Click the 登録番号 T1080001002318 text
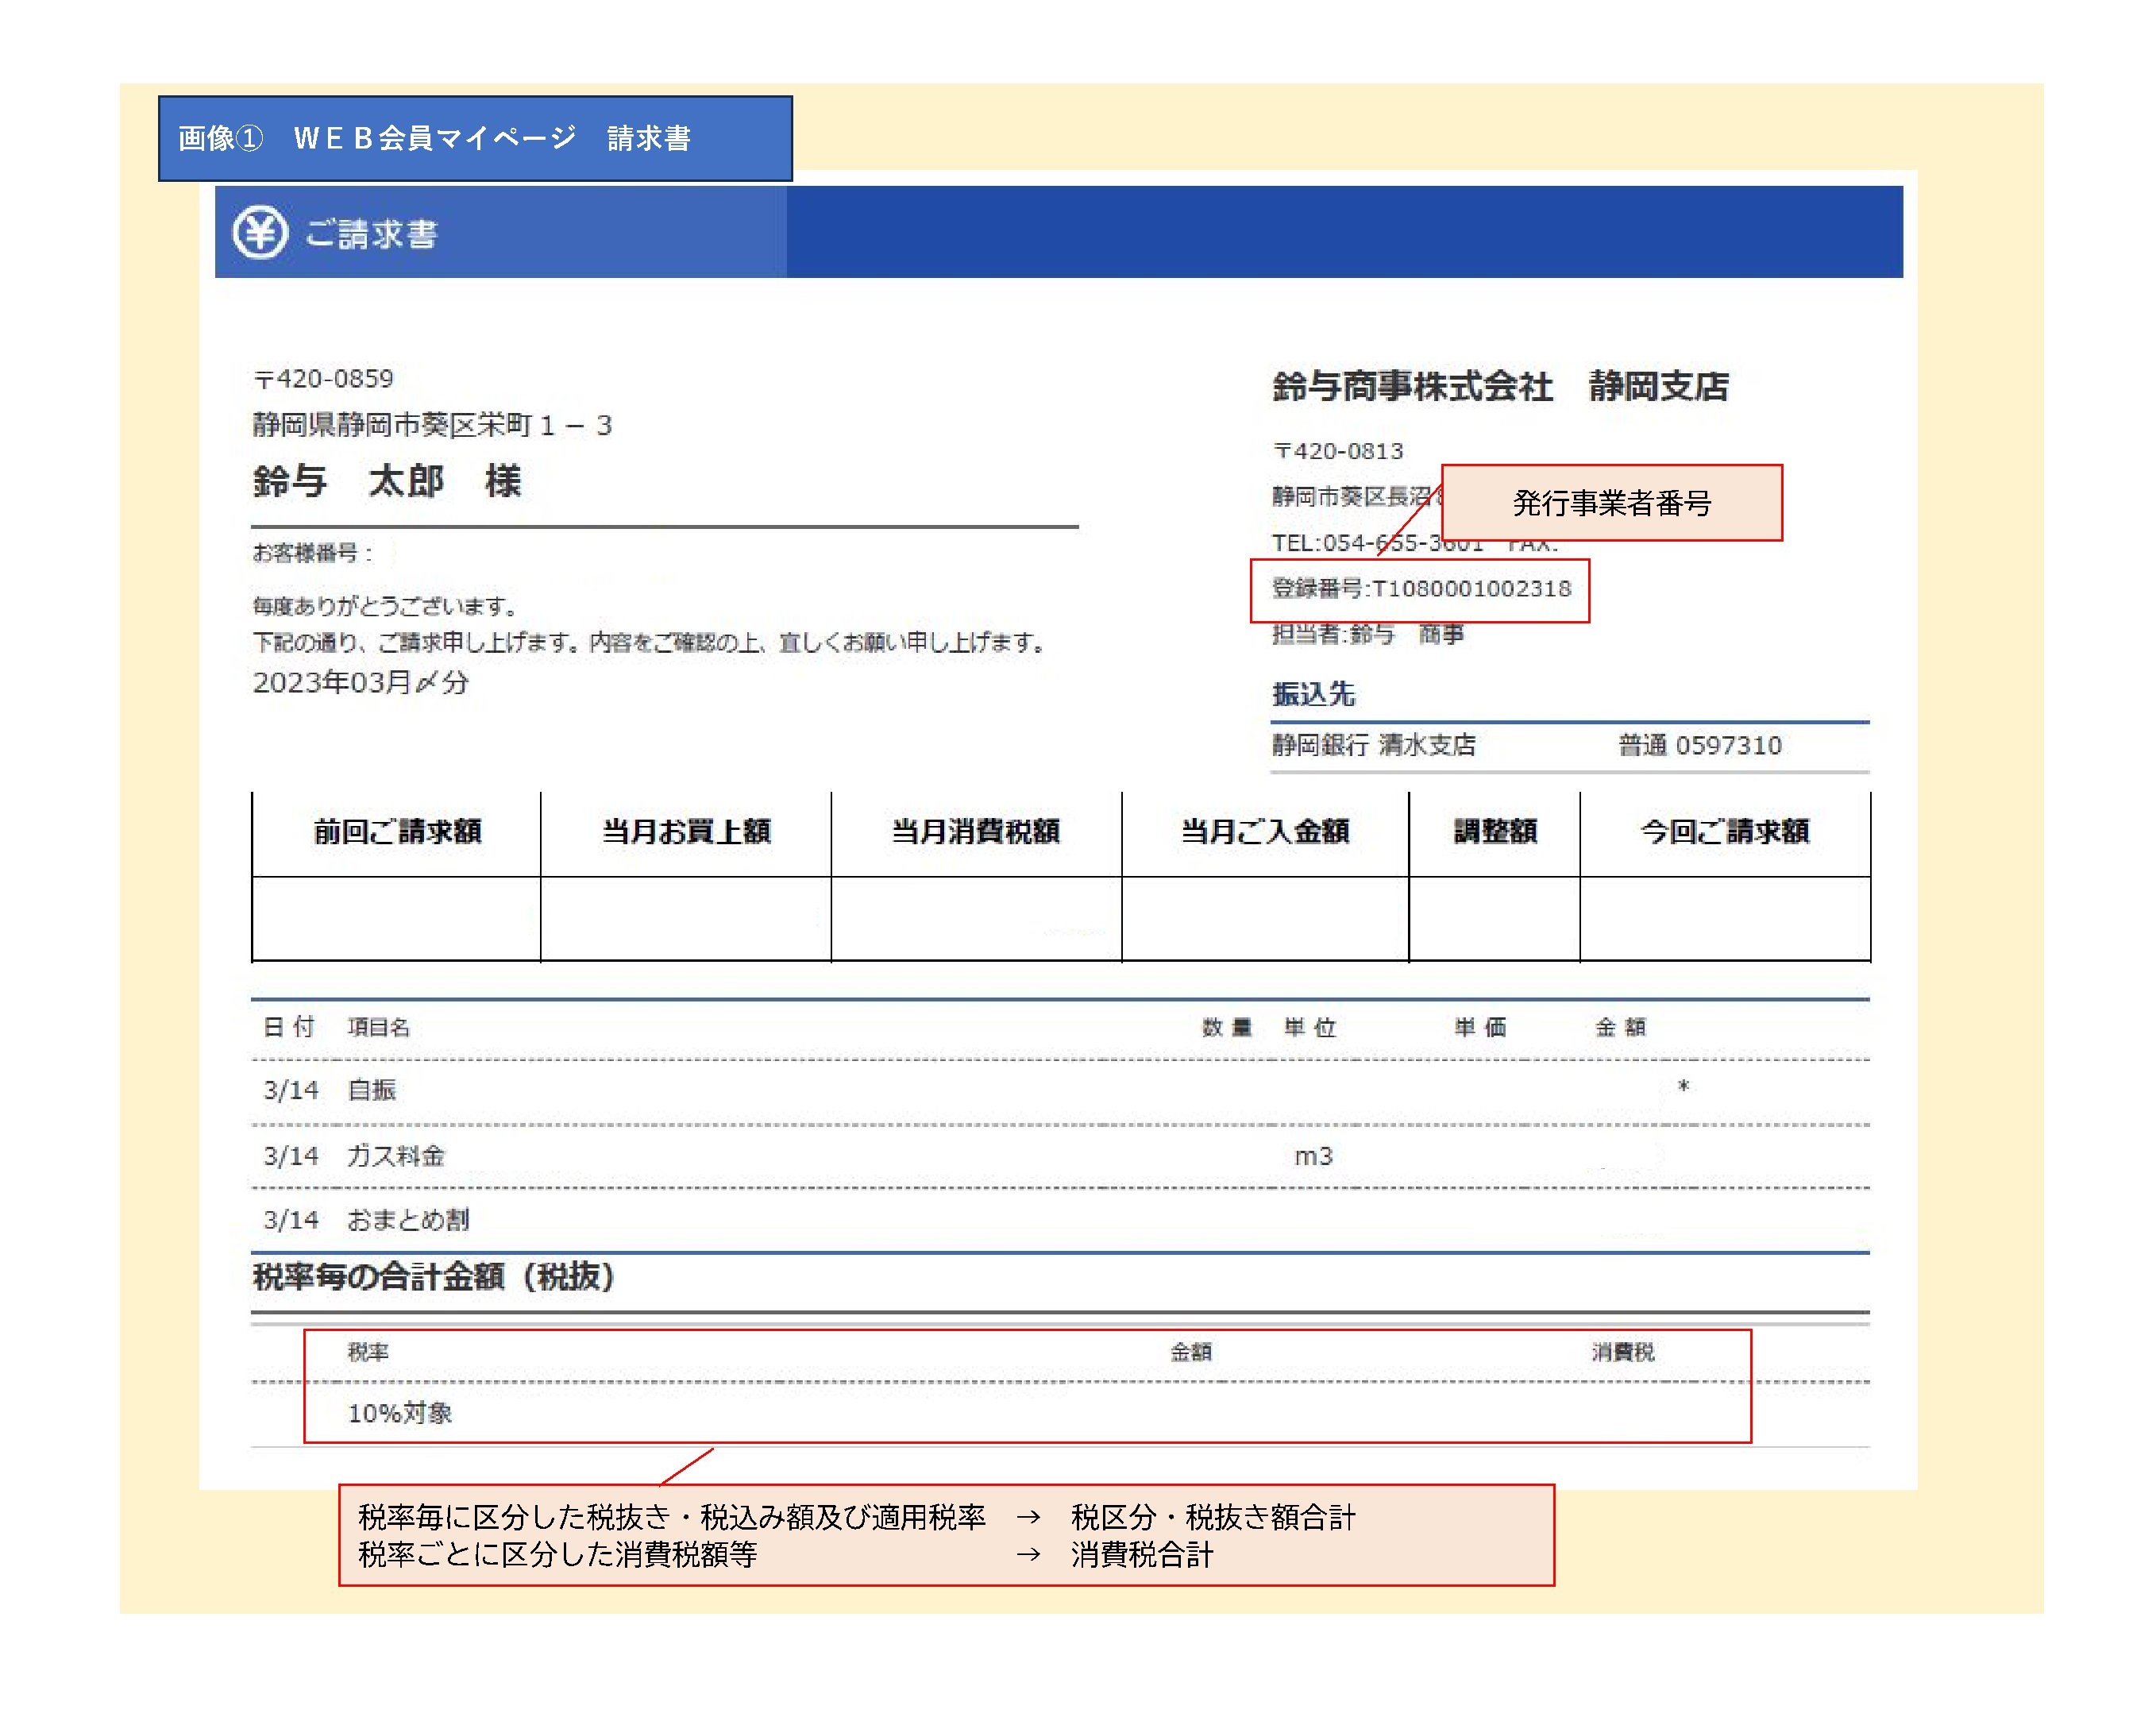The width and height of the screenshot is (2156, 1725). click(x=1421, y=589)
